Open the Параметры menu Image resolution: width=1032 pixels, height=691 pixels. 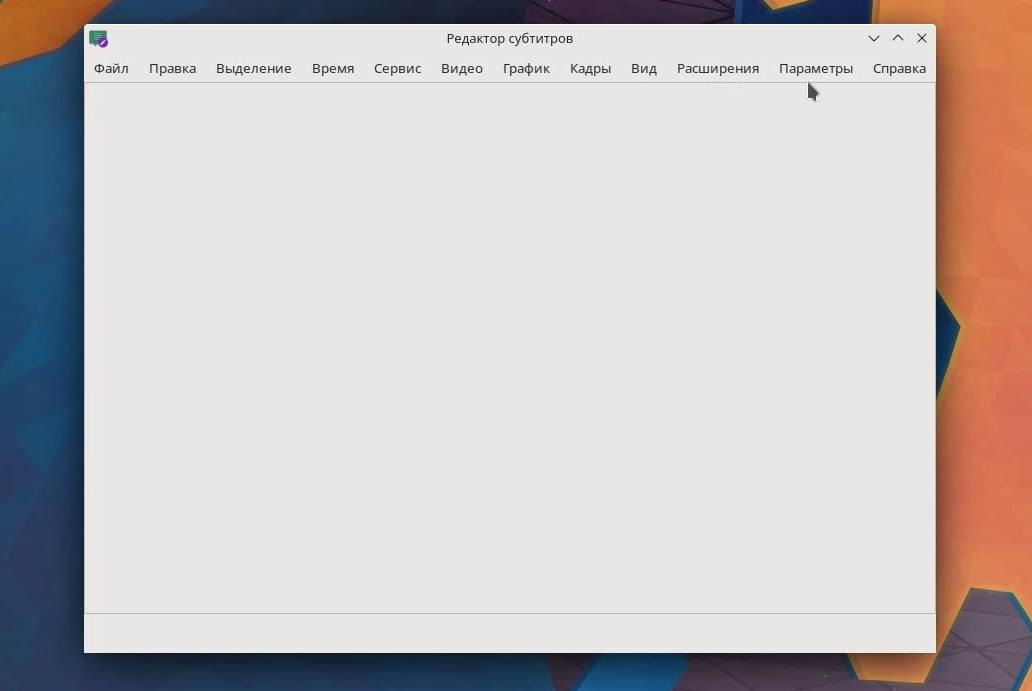pos(815,68)
